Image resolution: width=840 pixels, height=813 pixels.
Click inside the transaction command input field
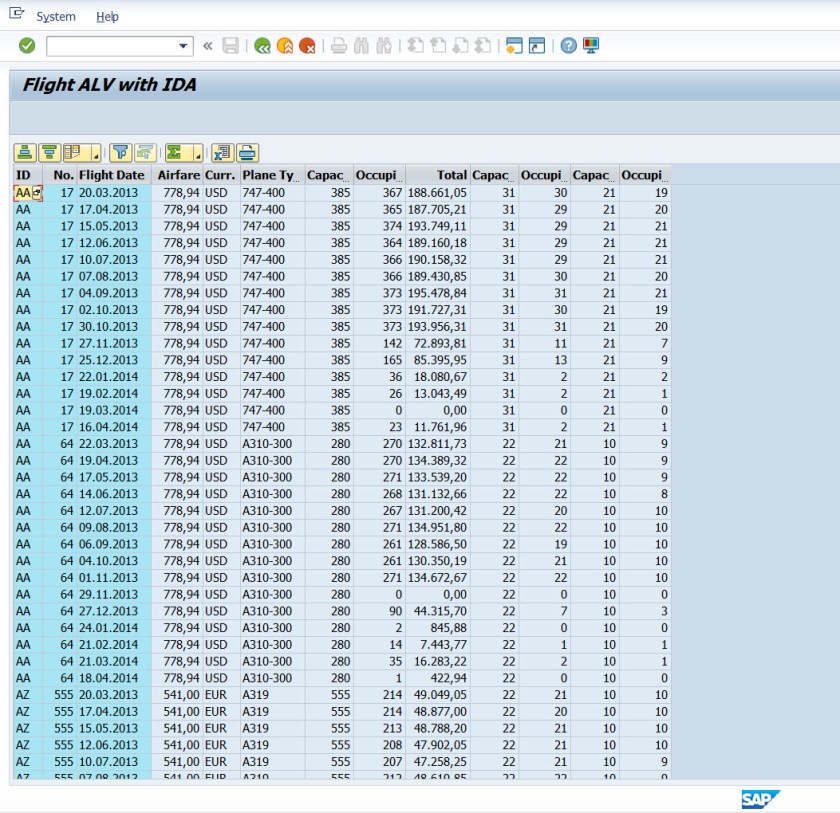(111, 46)
